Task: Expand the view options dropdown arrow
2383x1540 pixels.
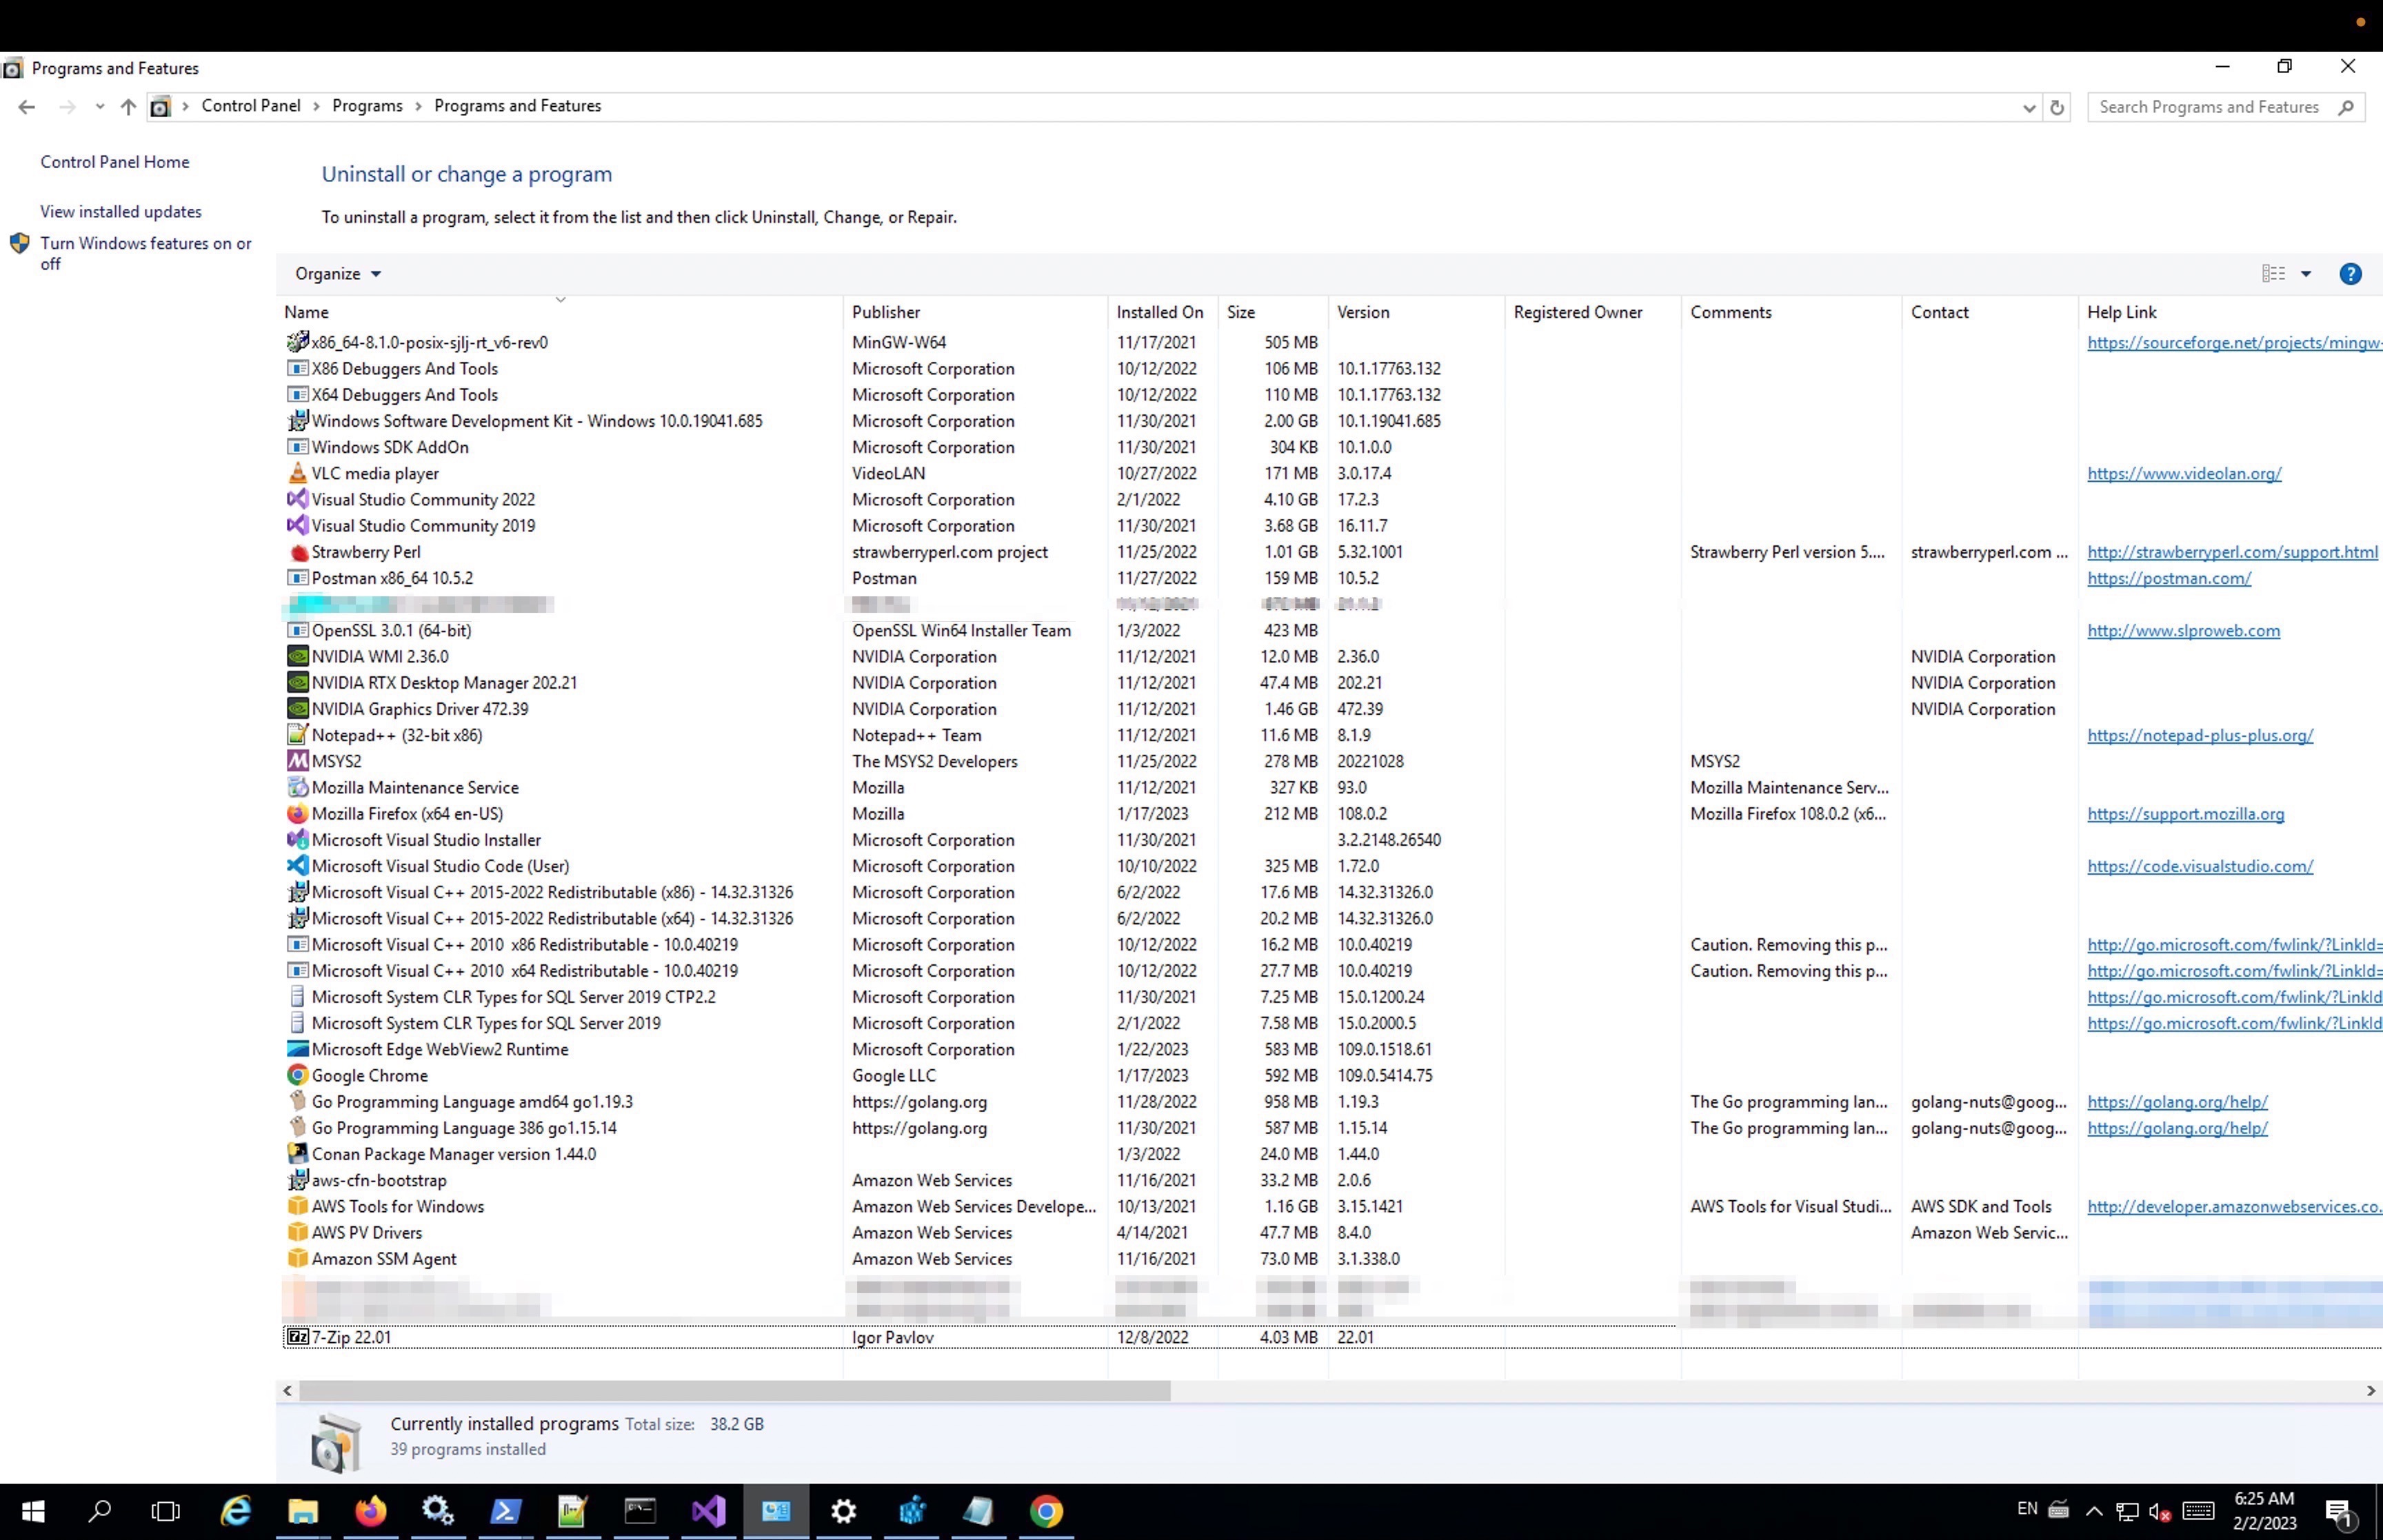Action: pyautogui.click(x=2306, y=274)
